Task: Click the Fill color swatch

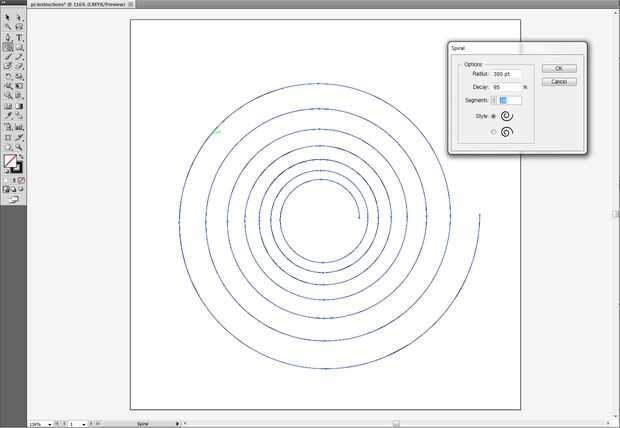Action: click(x=10, y=161)
